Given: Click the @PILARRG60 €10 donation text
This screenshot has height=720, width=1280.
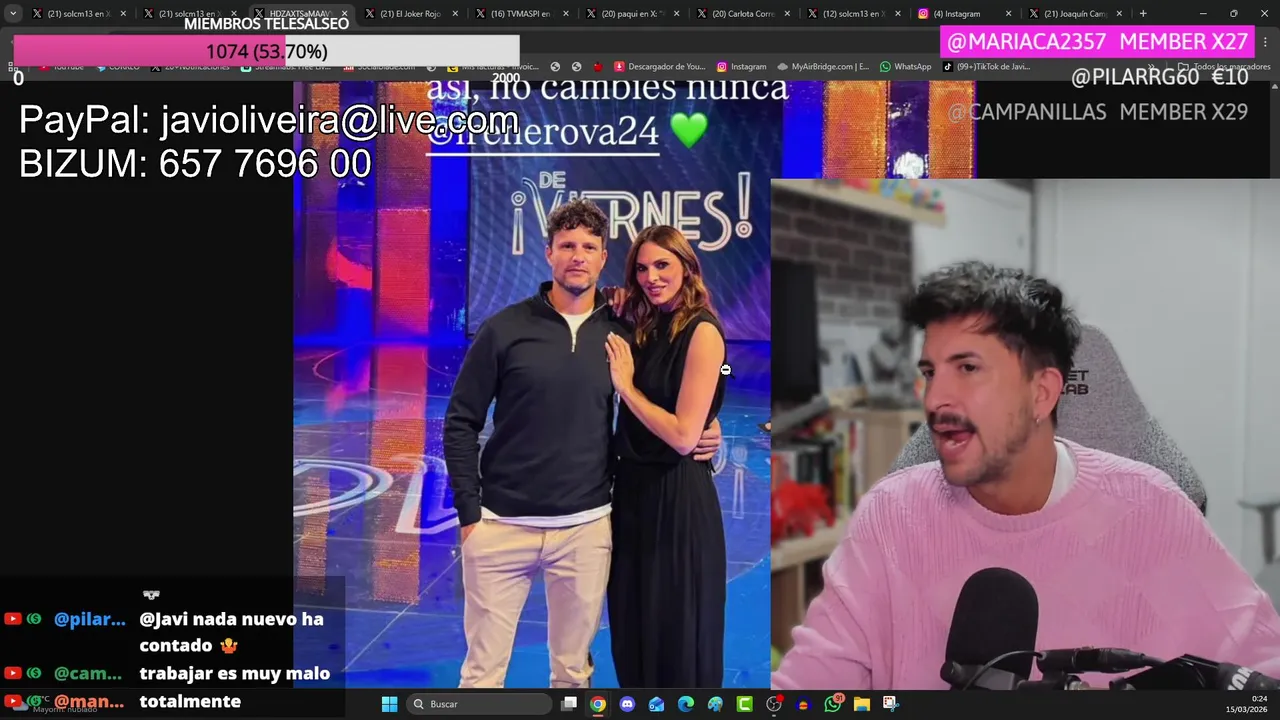Looking at the screenshot, I should [1160, 77].
